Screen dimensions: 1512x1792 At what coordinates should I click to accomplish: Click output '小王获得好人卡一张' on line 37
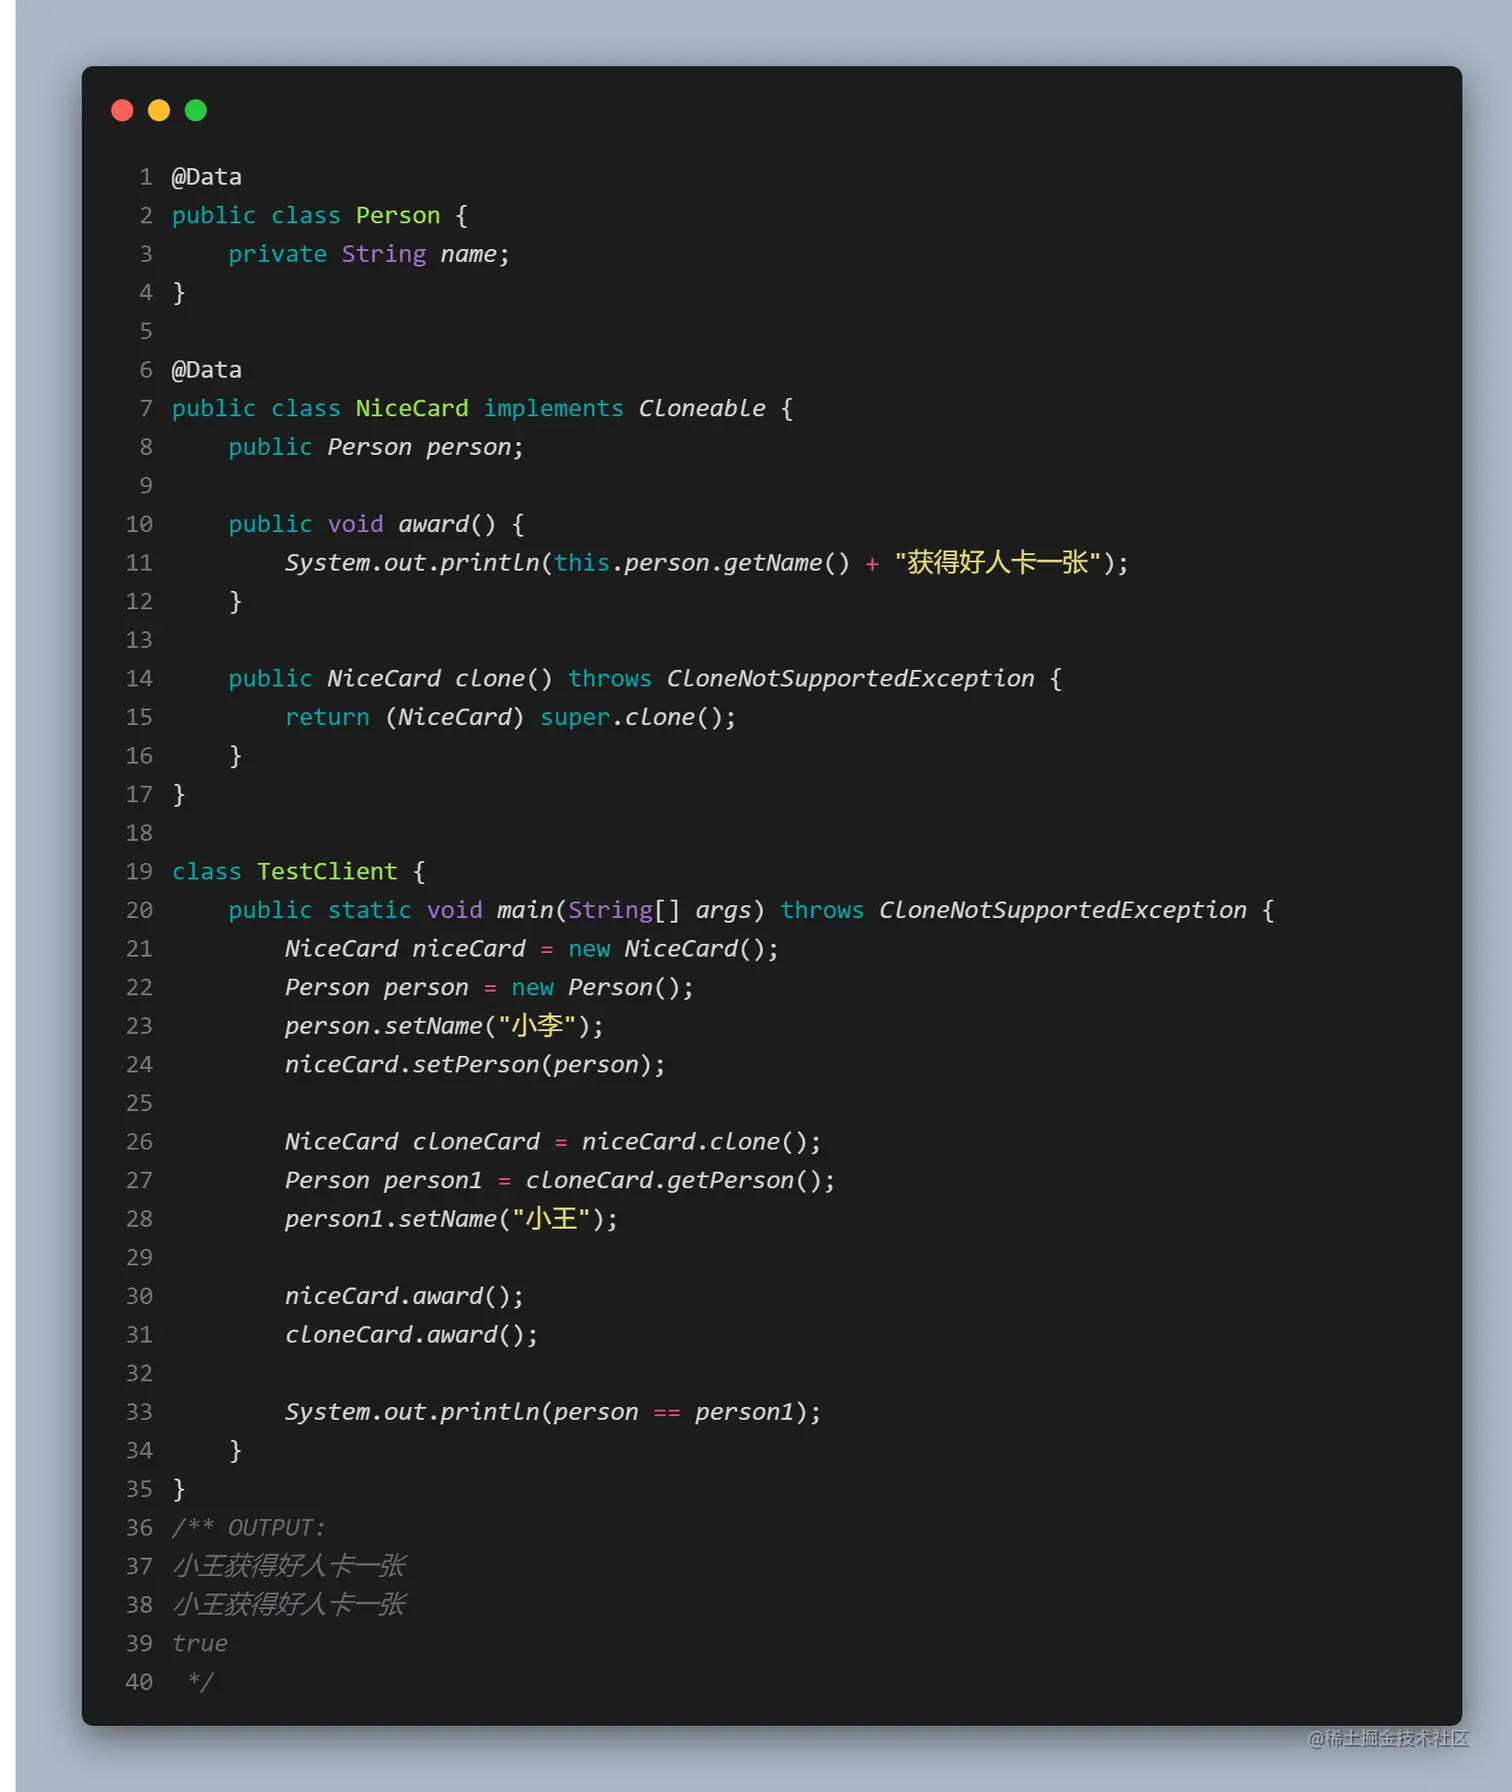[289, 1566]
